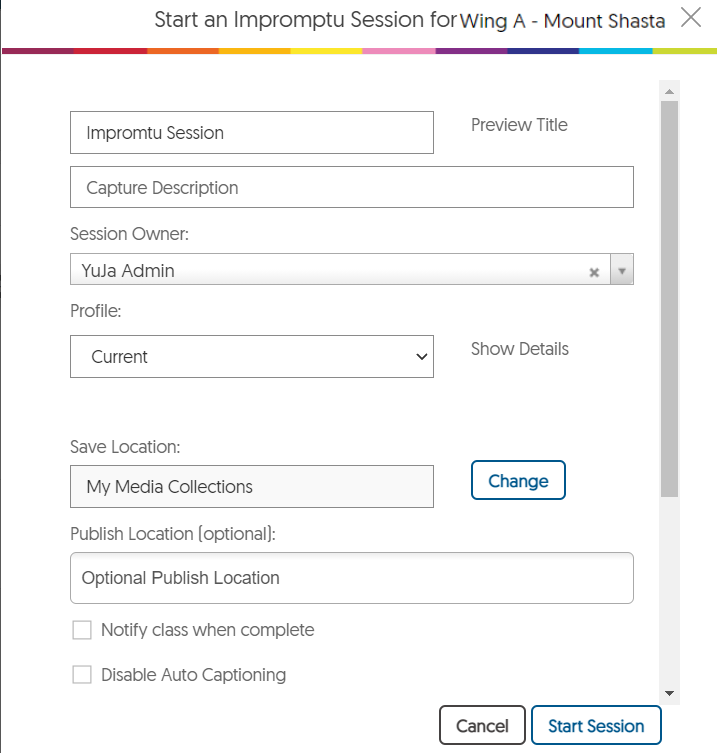Expand the Profile dropdown showing Current
The image size is (717, 753).
(x=251, y=357)
